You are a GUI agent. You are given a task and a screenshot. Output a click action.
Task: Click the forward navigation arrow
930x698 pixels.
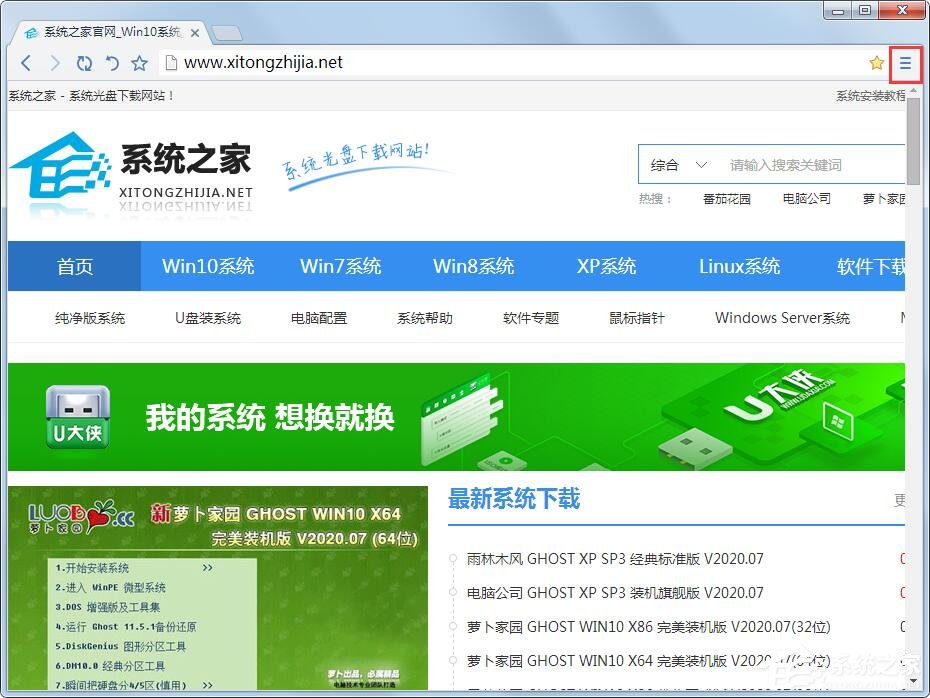pos(55,62)
